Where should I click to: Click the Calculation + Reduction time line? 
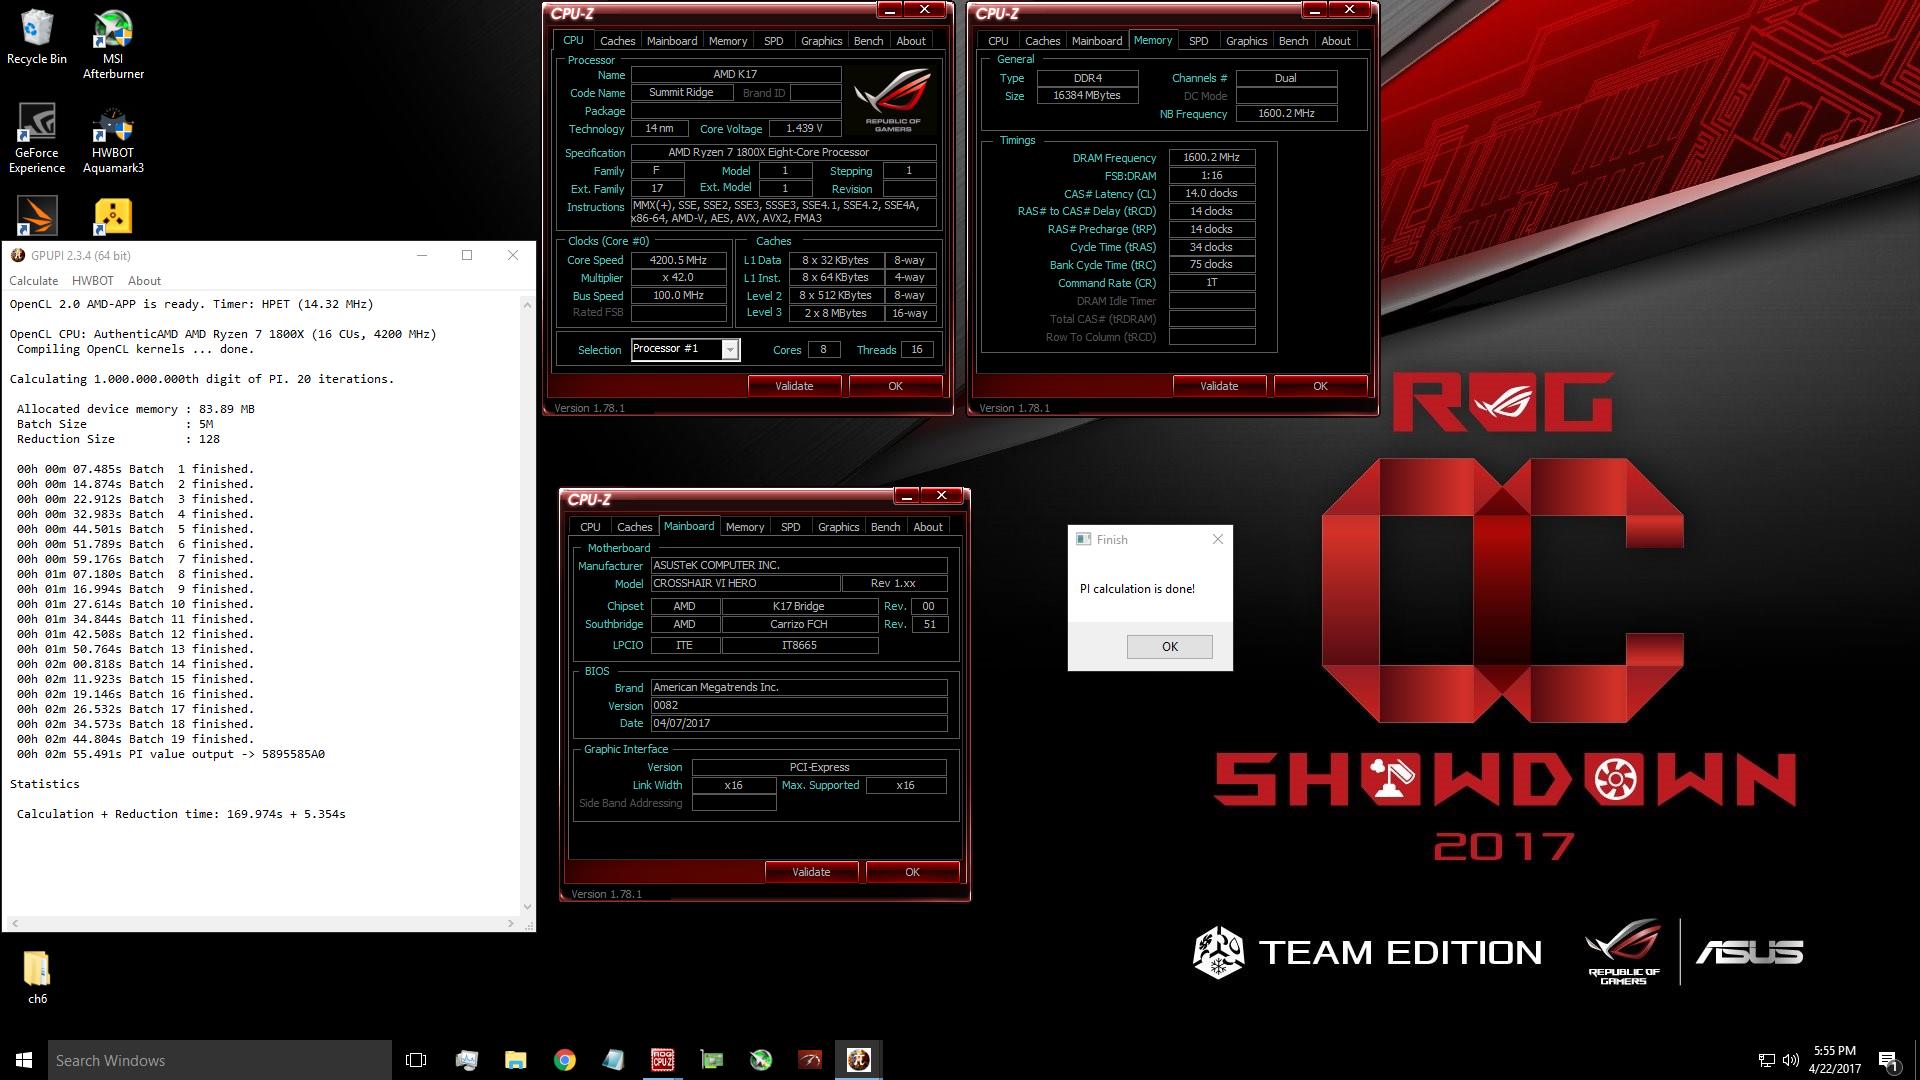181,814
